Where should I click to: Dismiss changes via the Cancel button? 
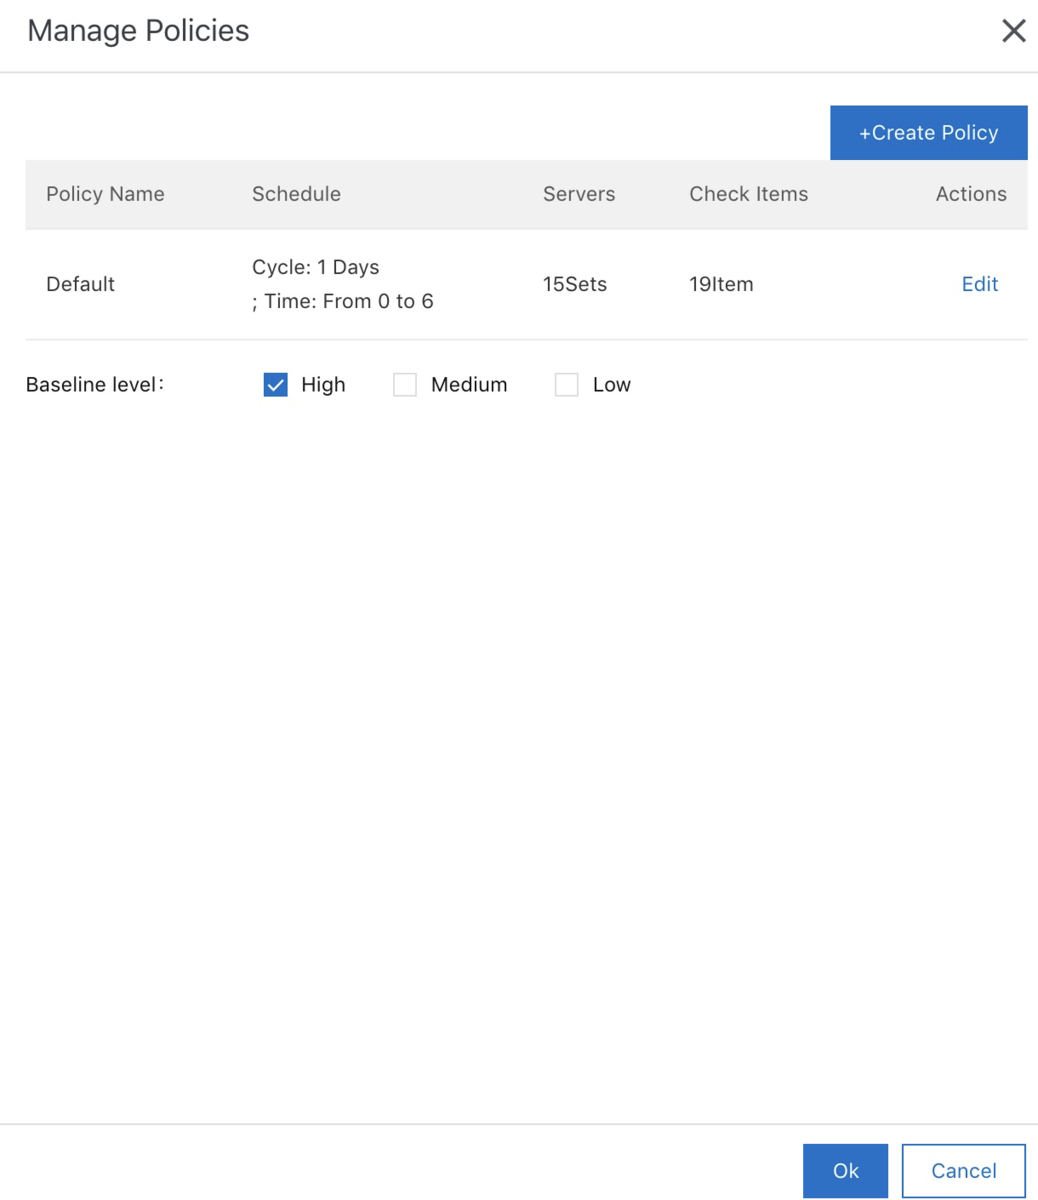pos(962,1170)
